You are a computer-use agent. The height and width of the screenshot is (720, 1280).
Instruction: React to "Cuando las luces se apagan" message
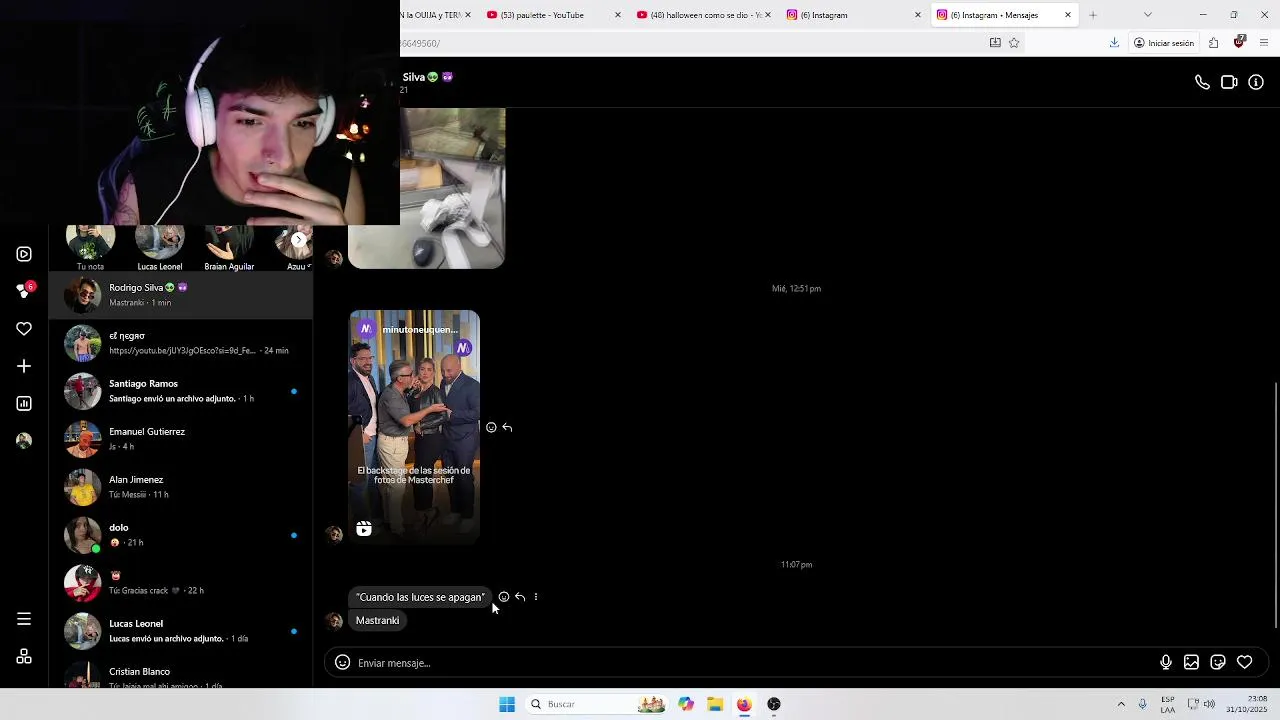504,597
